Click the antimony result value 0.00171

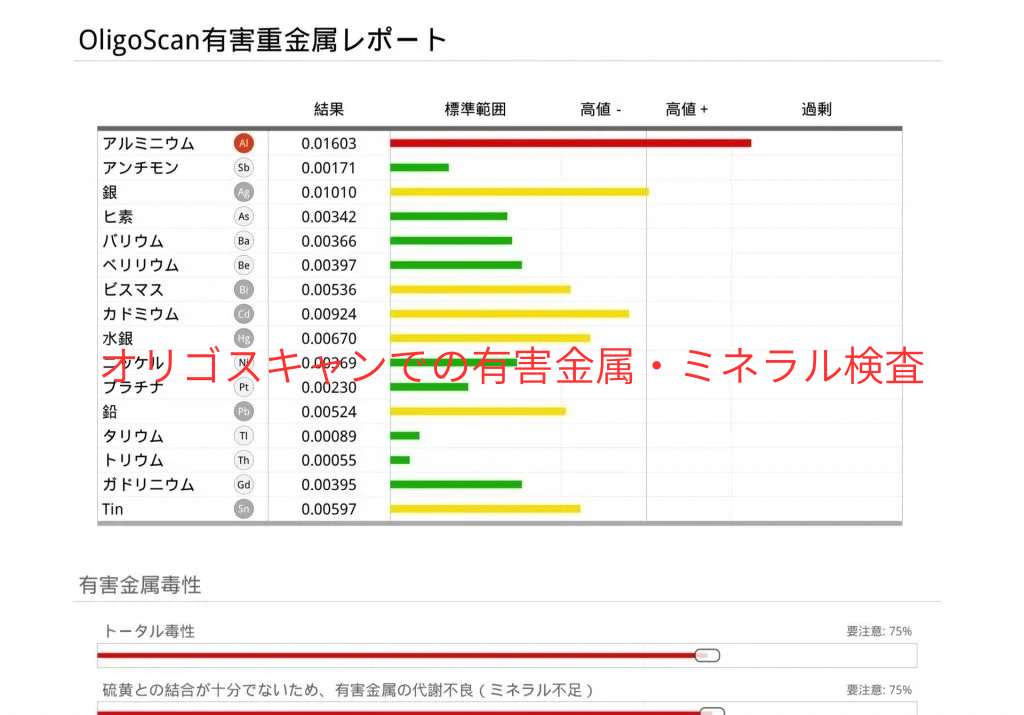pyautogui.click(x=328, y=168)
